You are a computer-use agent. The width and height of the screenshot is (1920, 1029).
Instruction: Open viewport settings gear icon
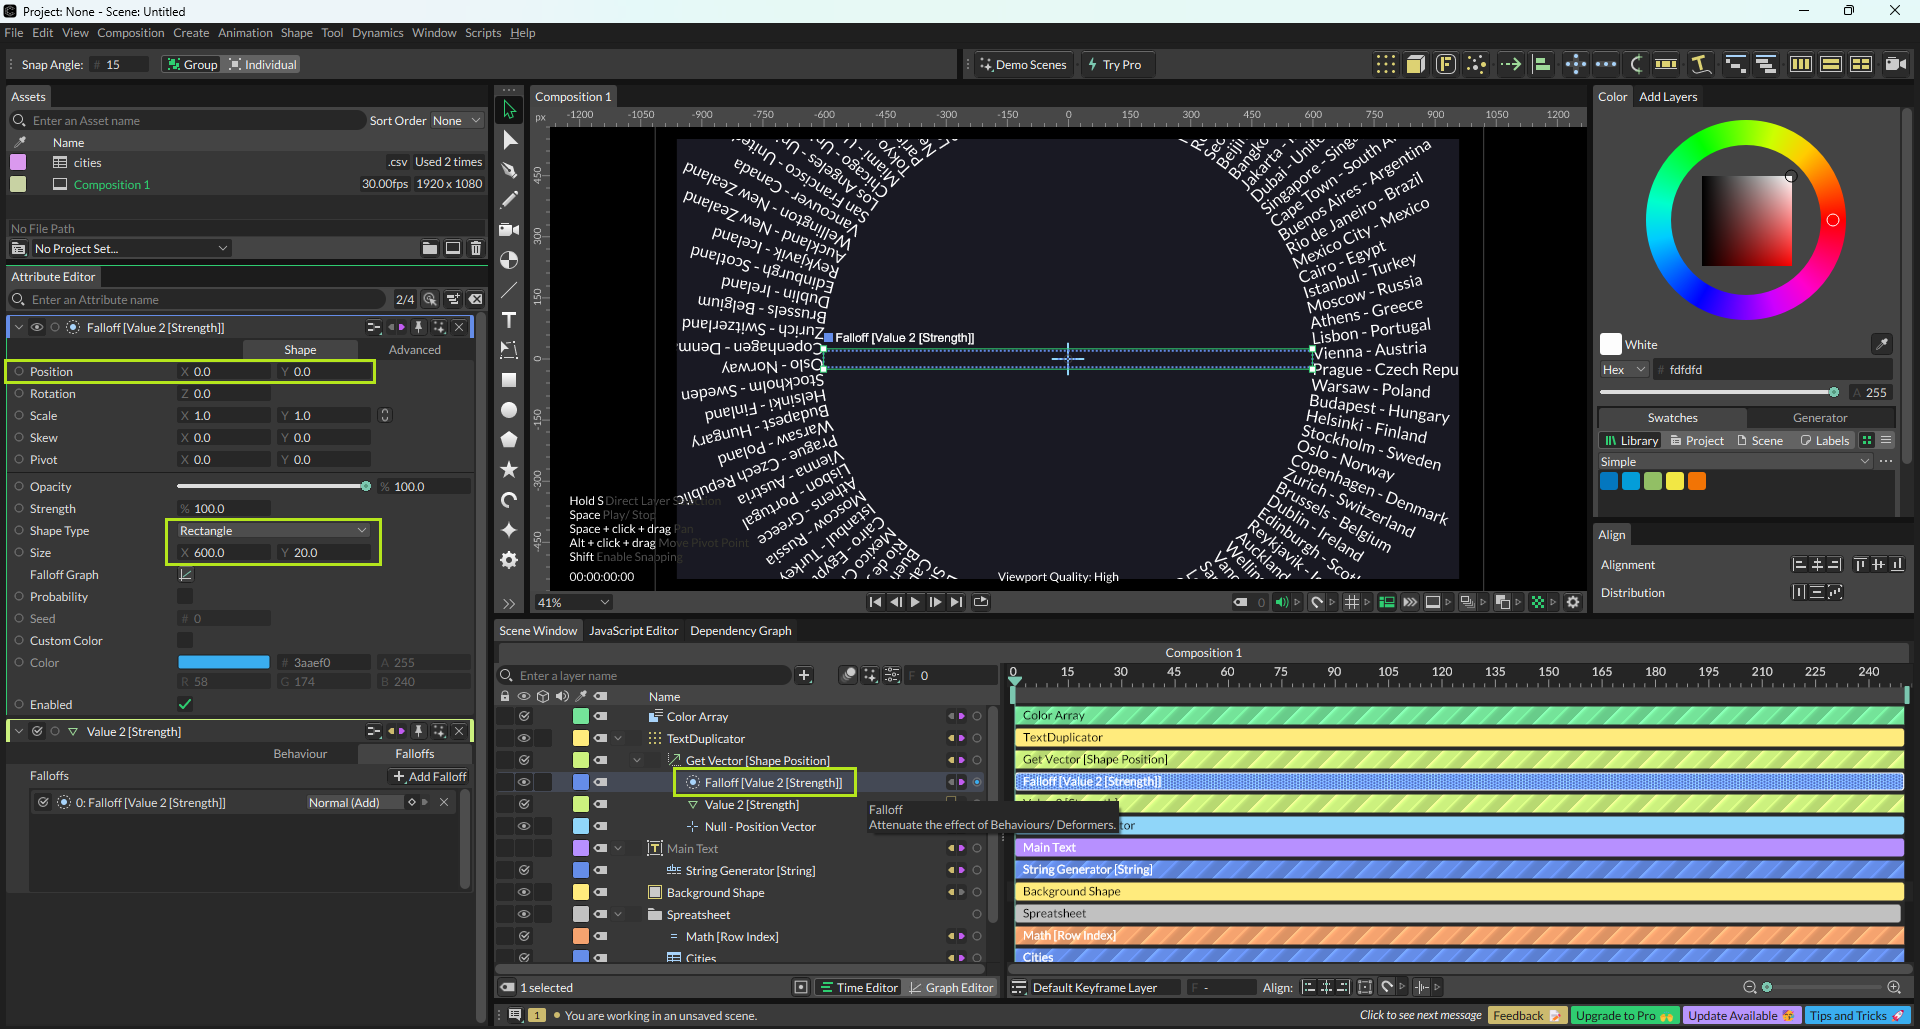(1573, 602)
